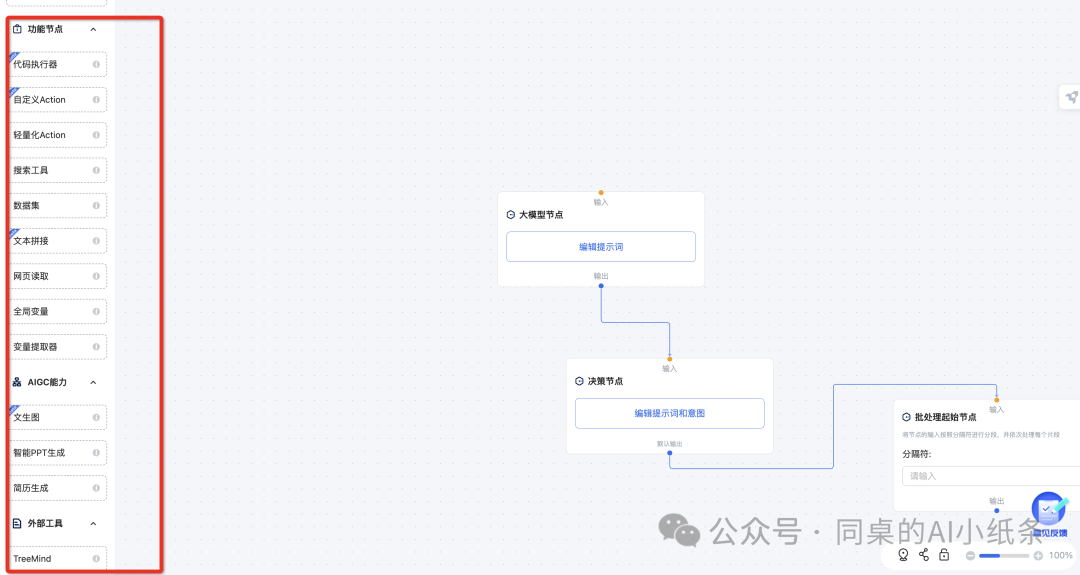
Task: Click the zoom in plus button
Action: pyautogui.click(x=1038, y=556)
